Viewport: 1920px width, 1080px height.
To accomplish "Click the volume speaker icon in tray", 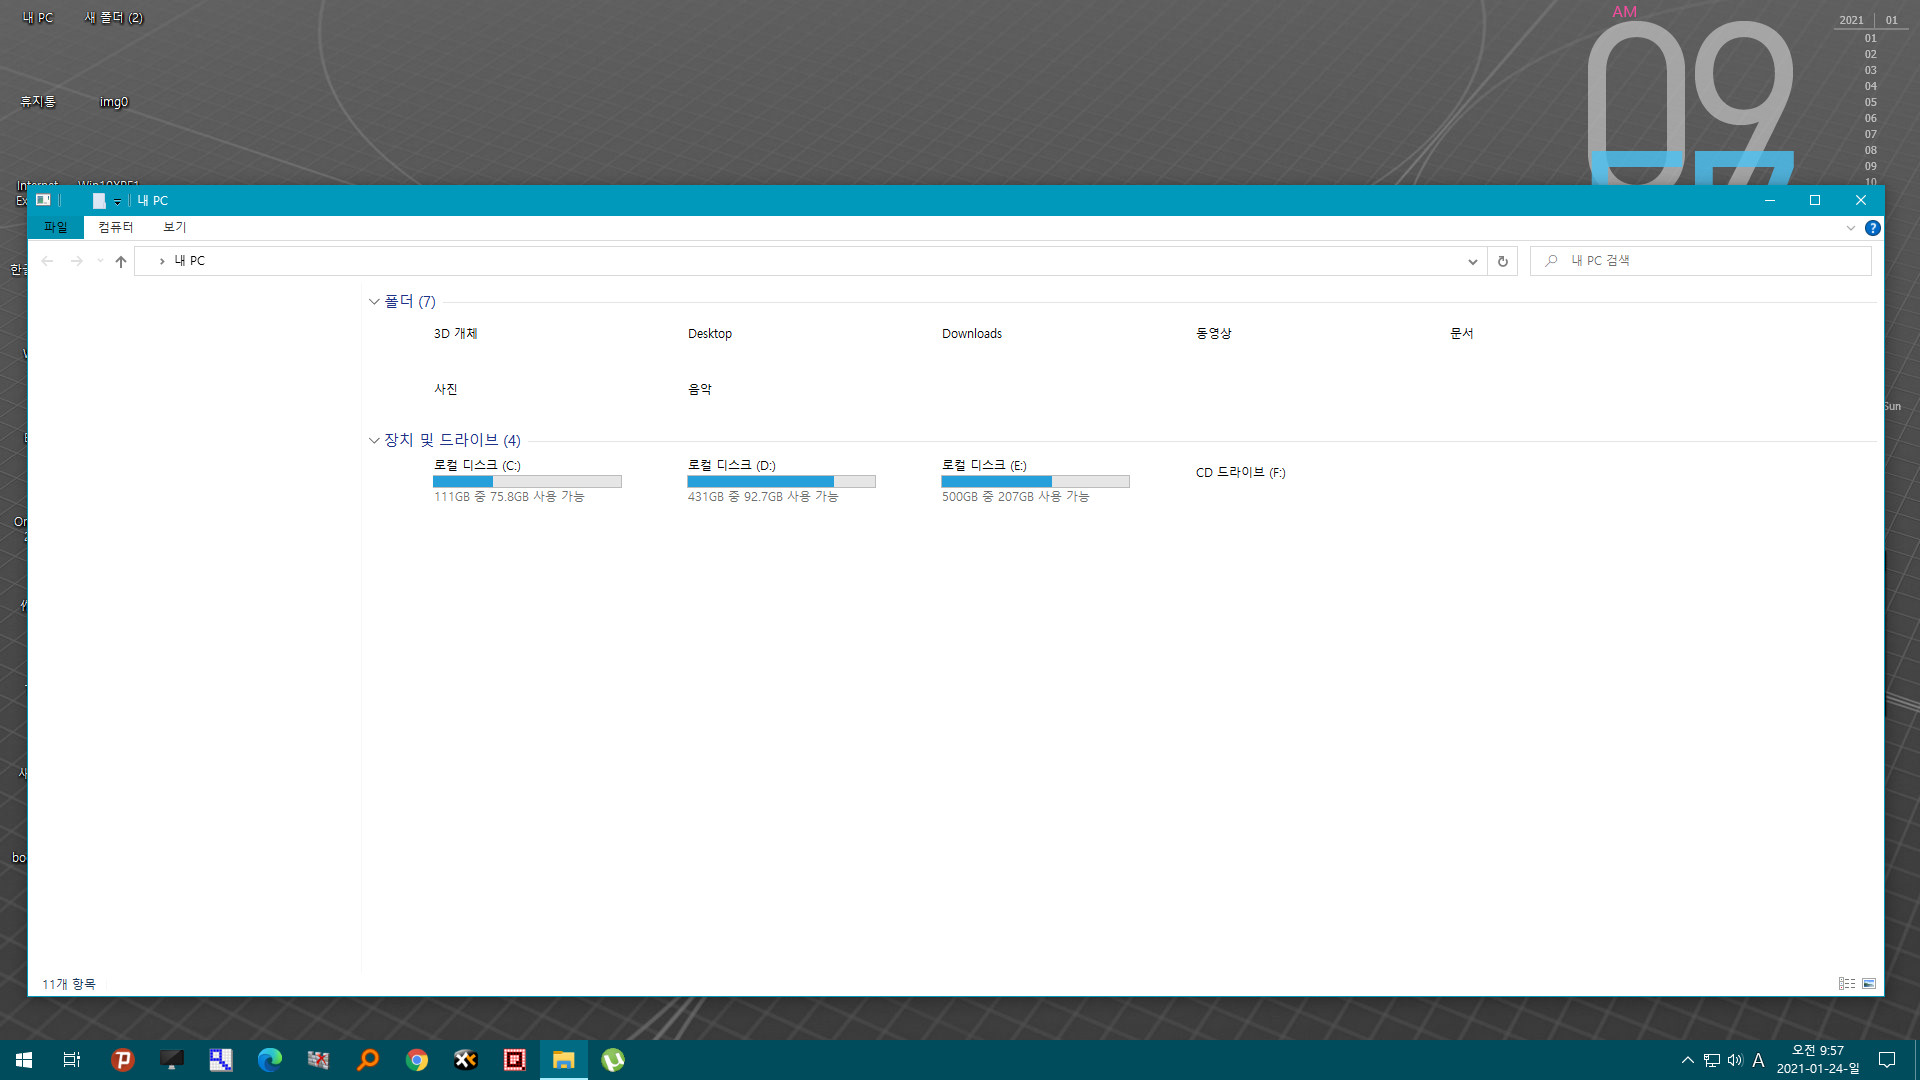I will click(x=1735, y=1060).
